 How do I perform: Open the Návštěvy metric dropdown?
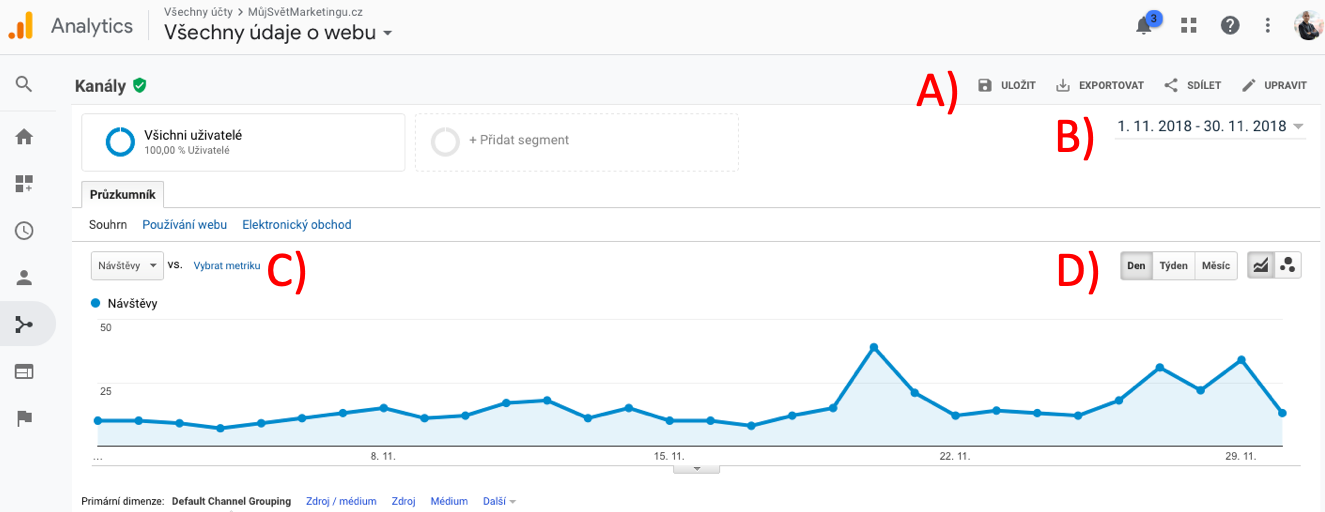[x=127, y=265]
